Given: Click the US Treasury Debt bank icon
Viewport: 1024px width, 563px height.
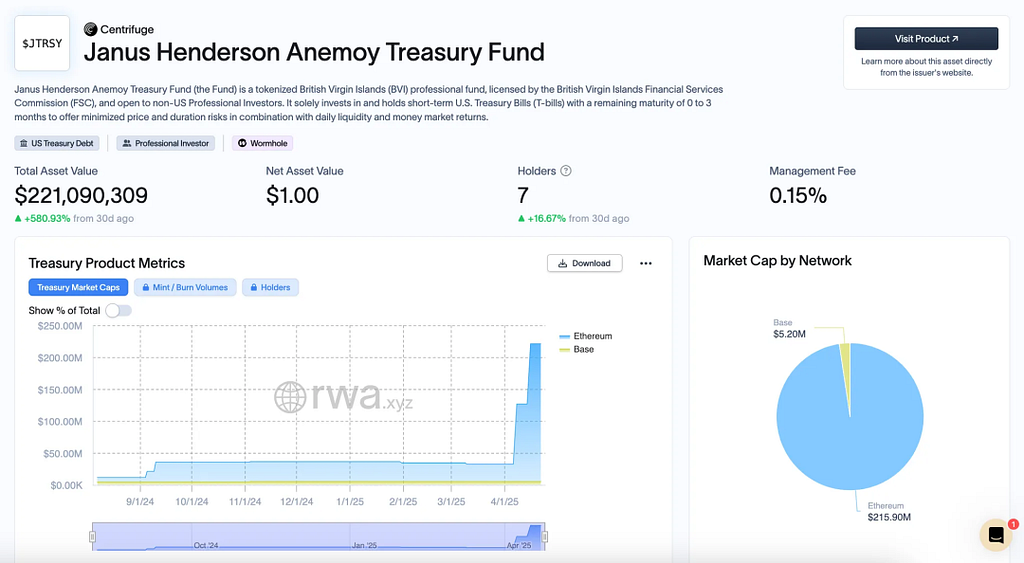Looking at the screenshot, I should click(x=24, y=143).
